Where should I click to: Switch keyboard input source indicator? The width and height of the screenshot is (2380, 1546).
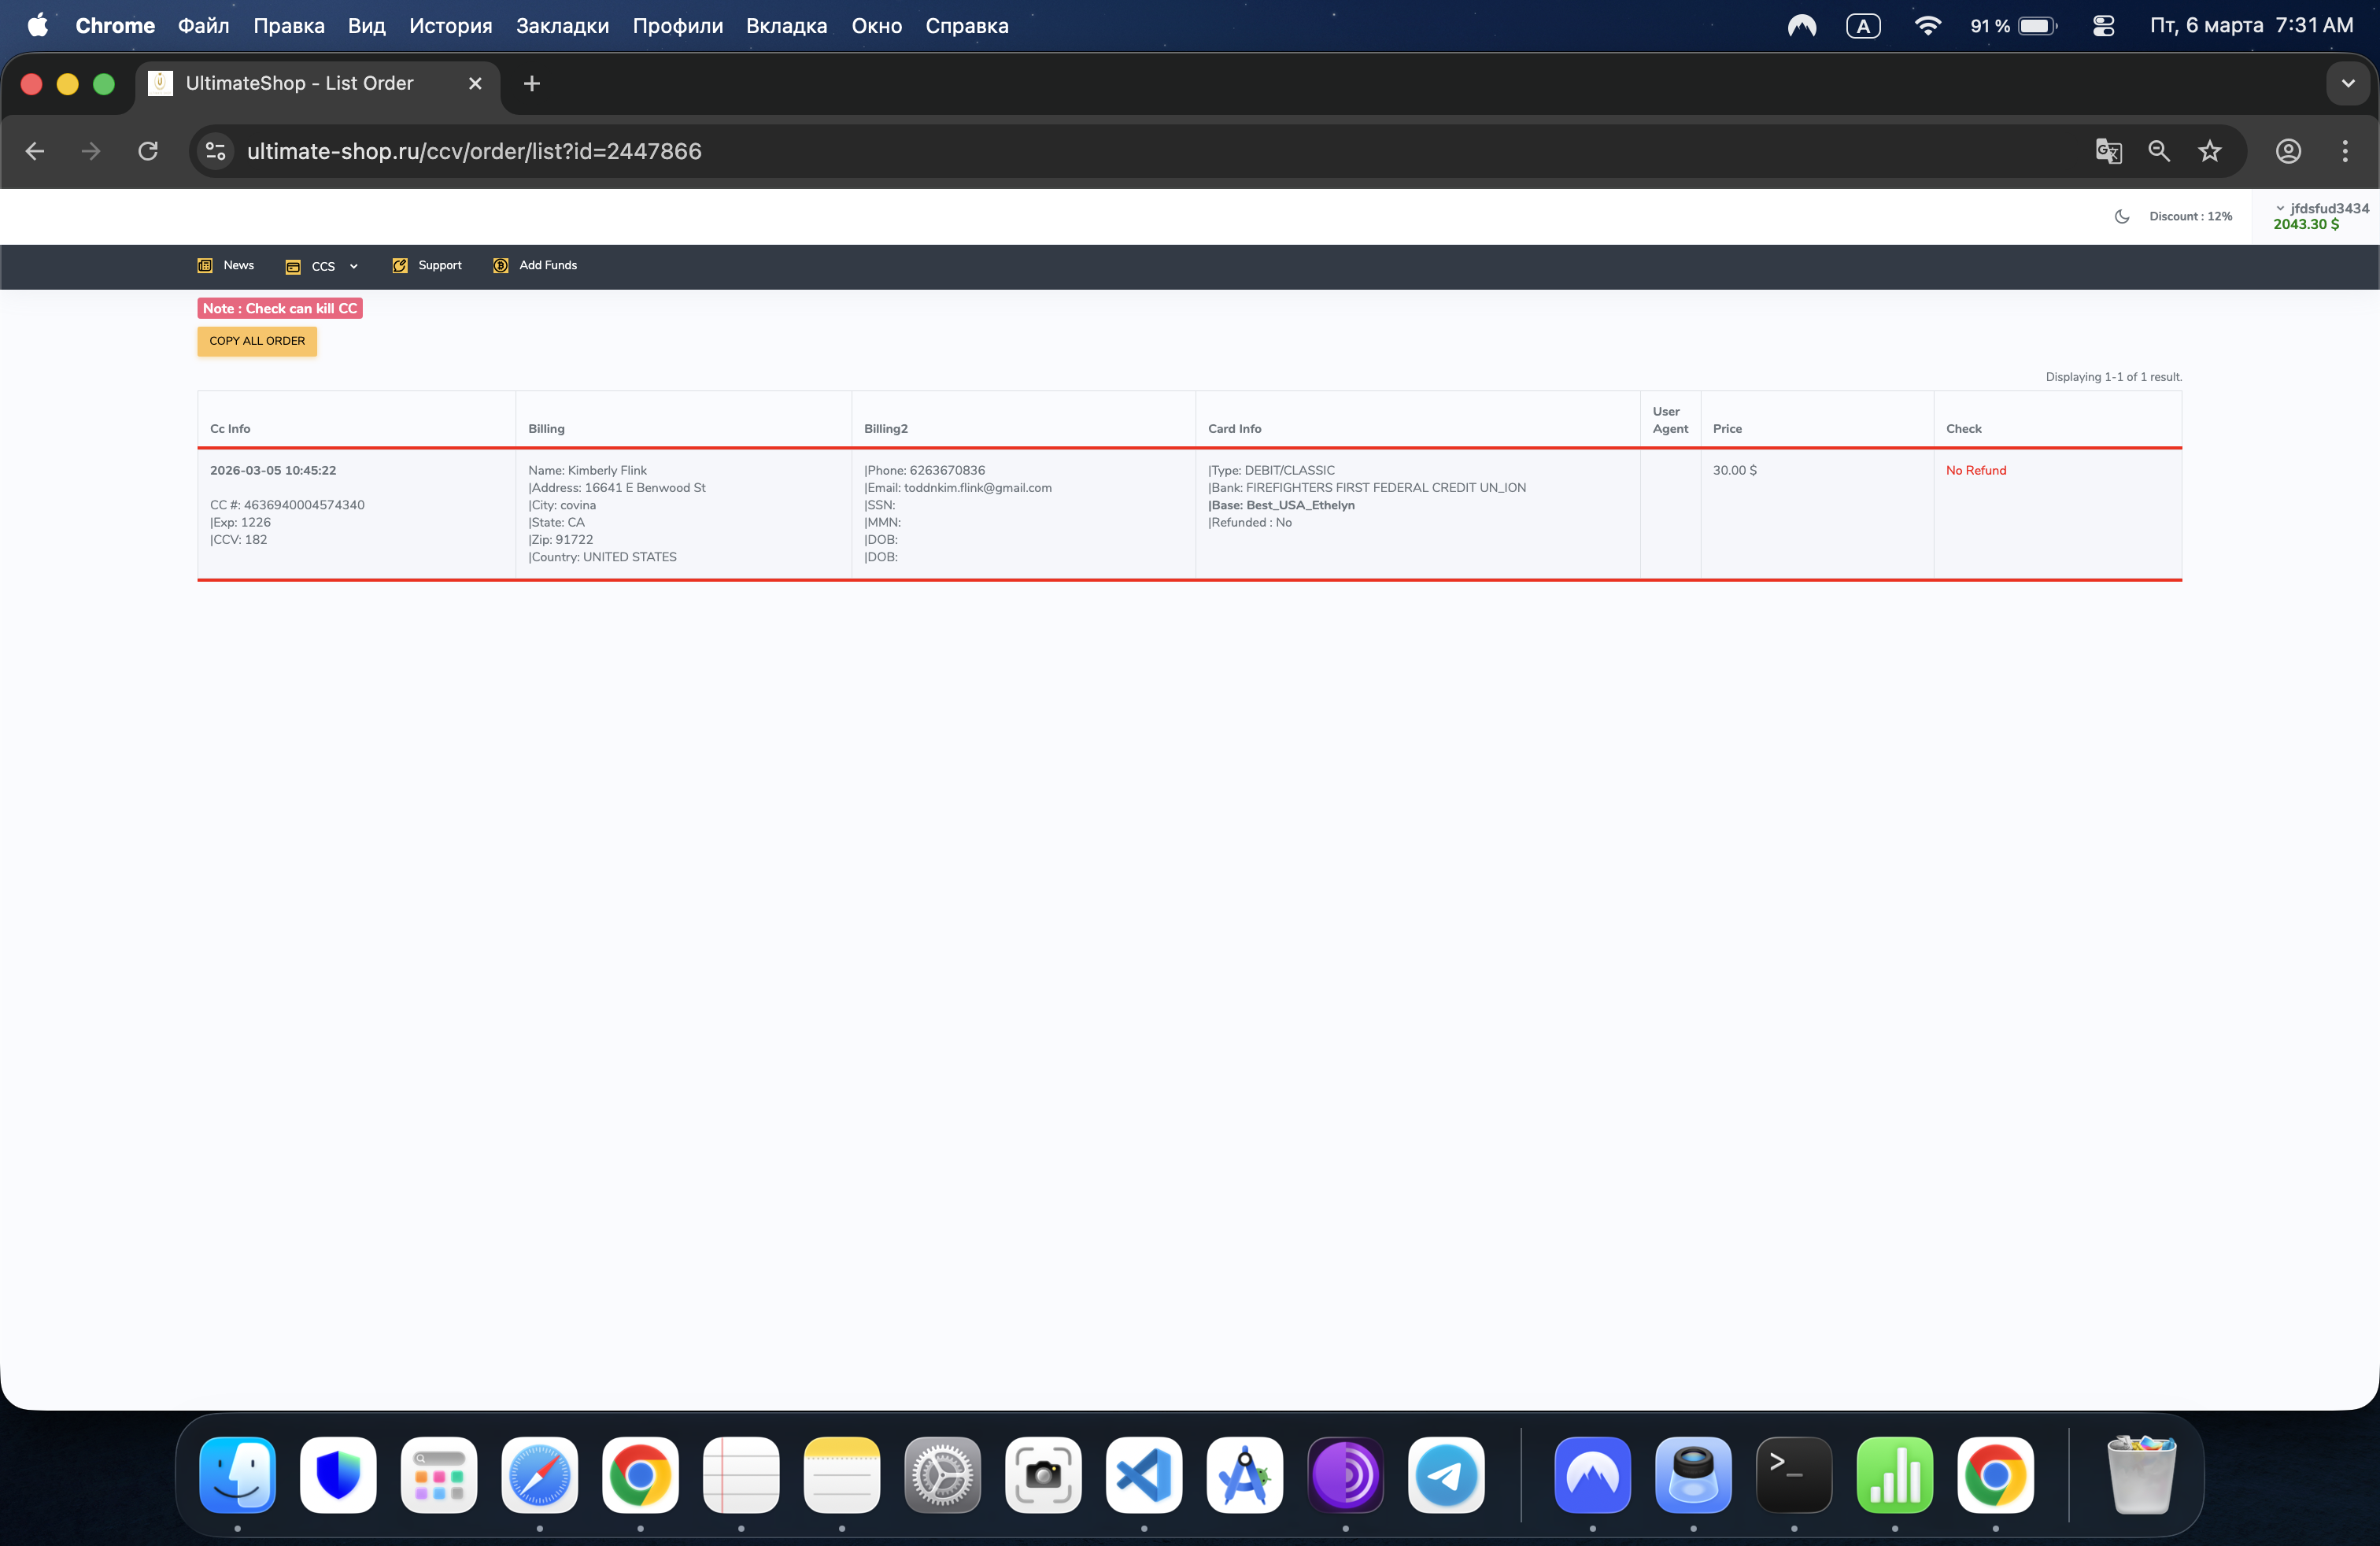point(1862,26)
